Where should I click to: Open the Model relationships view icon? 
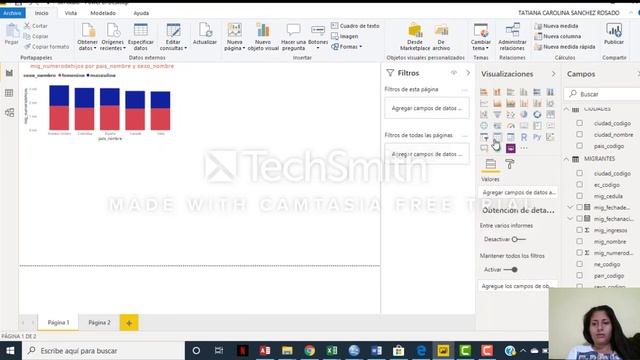point(9,112)
